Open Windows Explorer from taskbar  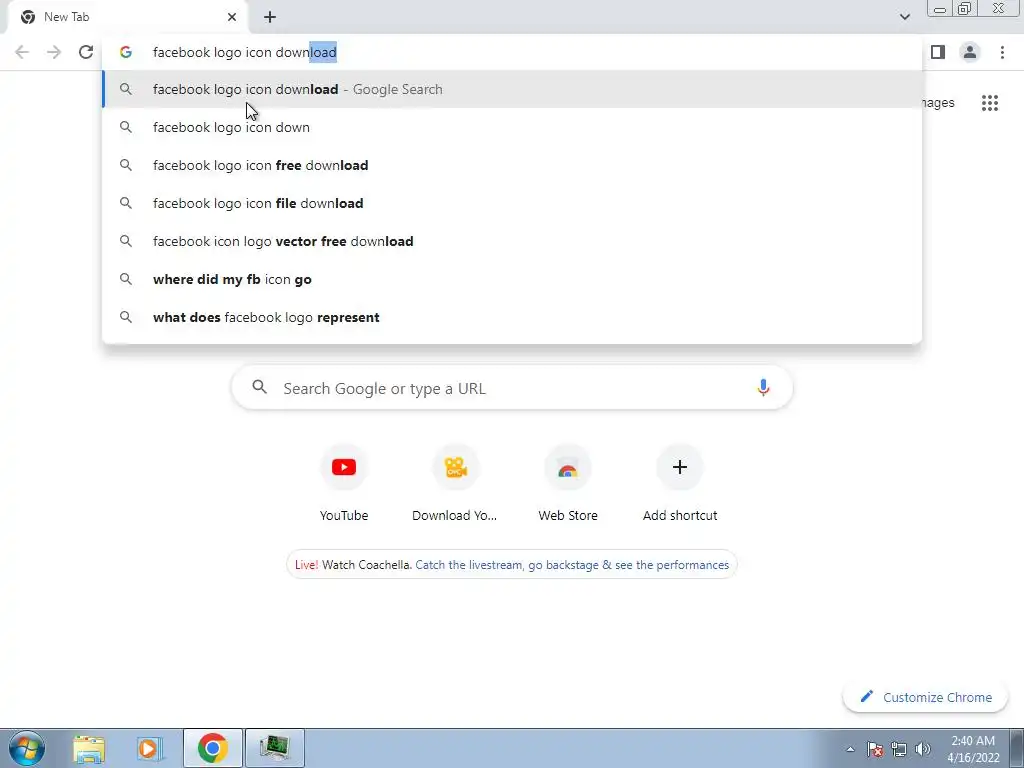point(89,748)
